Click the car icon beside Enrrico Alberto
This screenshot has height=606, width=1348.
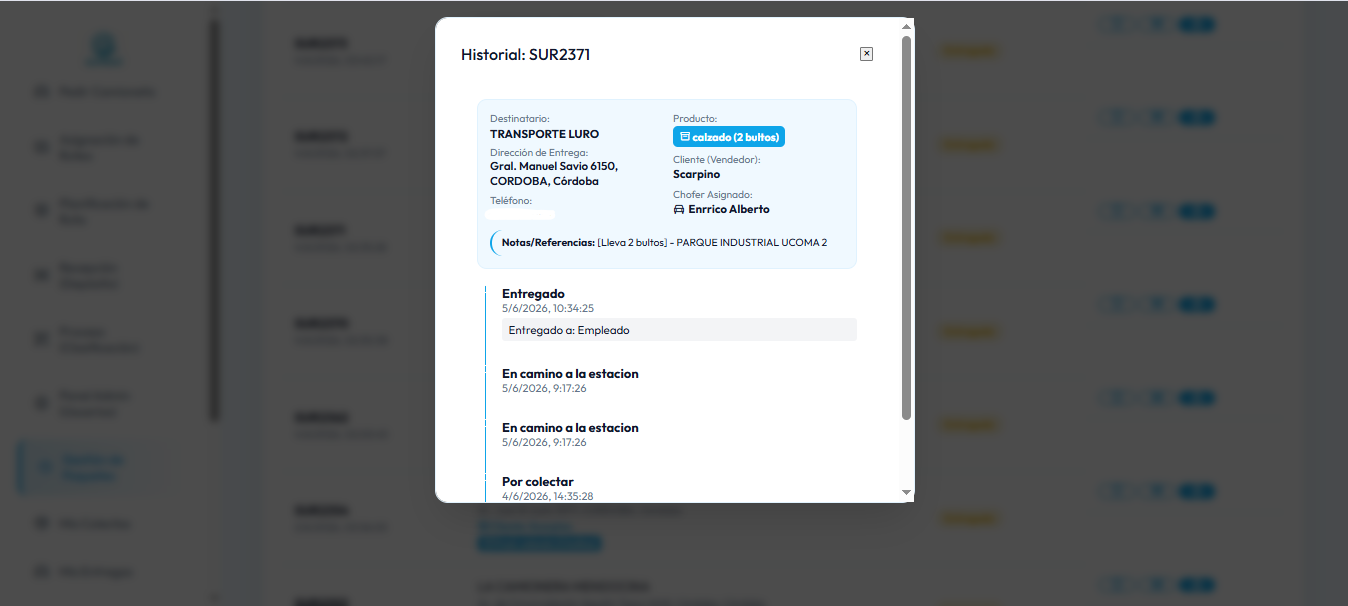coord(679,210)
